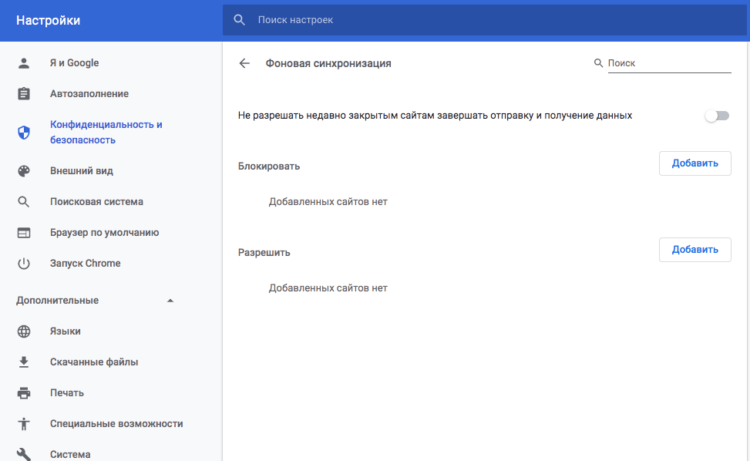750x461 pixels.
Task: Focus the Поиск настроек search bar
Action: [485, 20]
